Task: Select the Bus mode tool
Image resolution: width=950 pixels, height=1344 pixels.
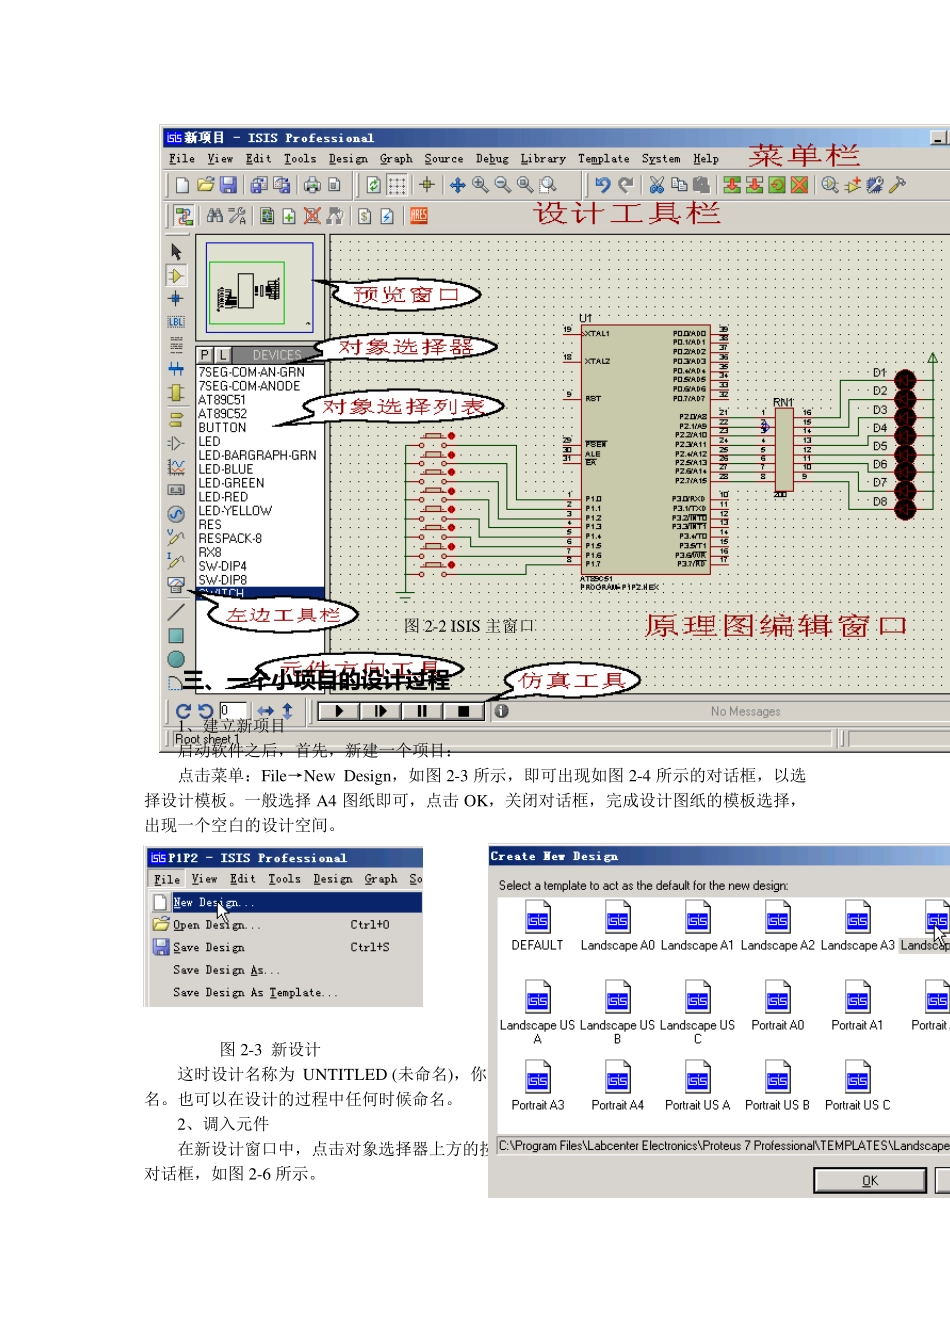Action: point(176,369)
